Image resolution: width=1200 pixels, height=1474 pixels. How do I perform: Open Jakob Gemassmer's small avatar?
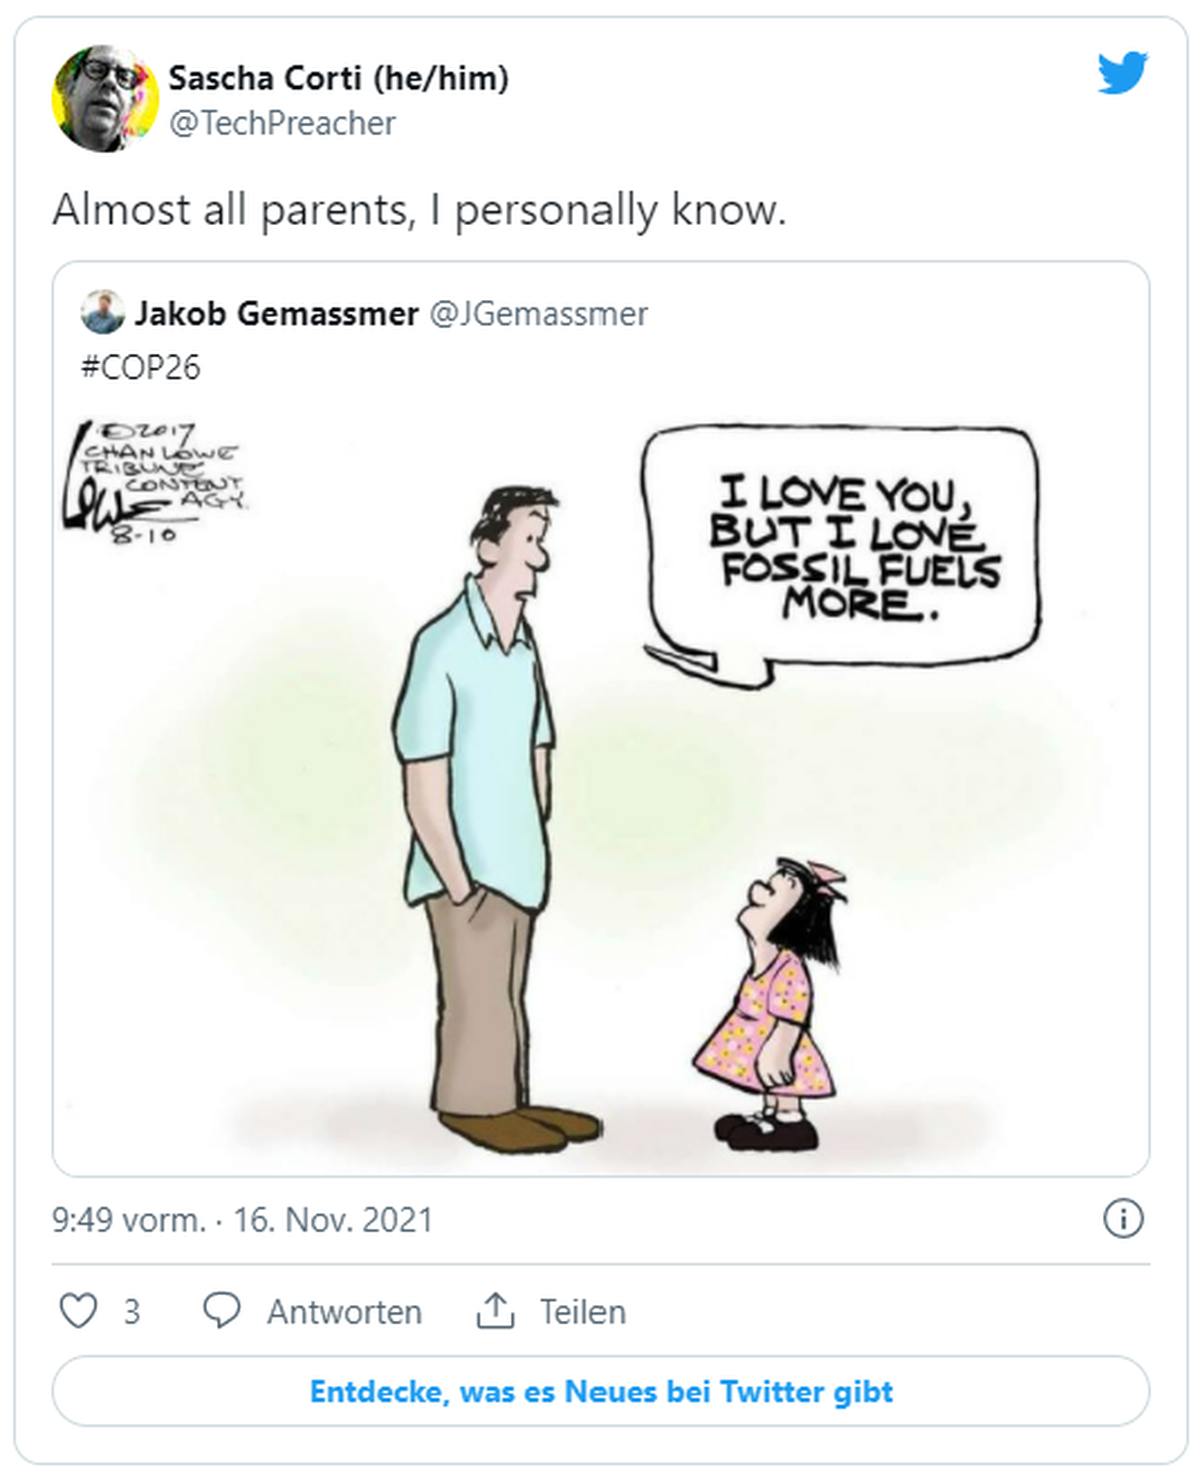coord(102,312)
